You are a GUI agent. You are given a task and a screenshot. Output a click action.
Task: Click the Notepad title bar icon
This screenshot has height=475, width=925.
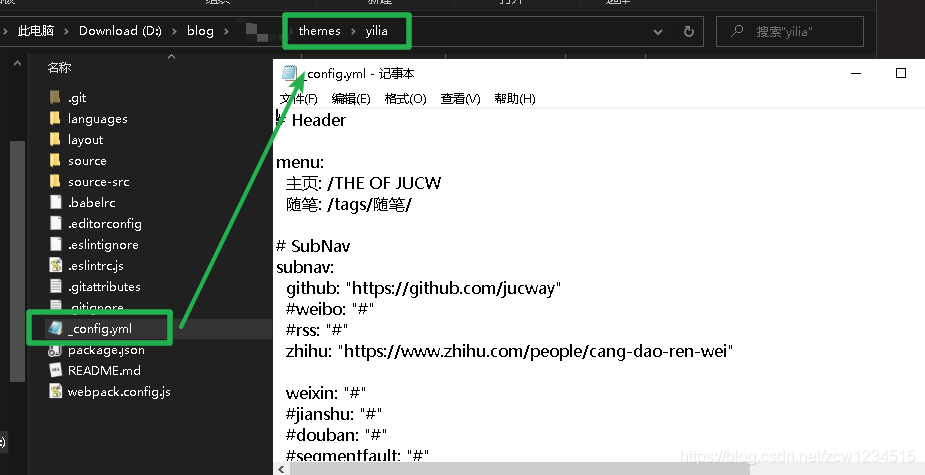(x=290, y=73)
